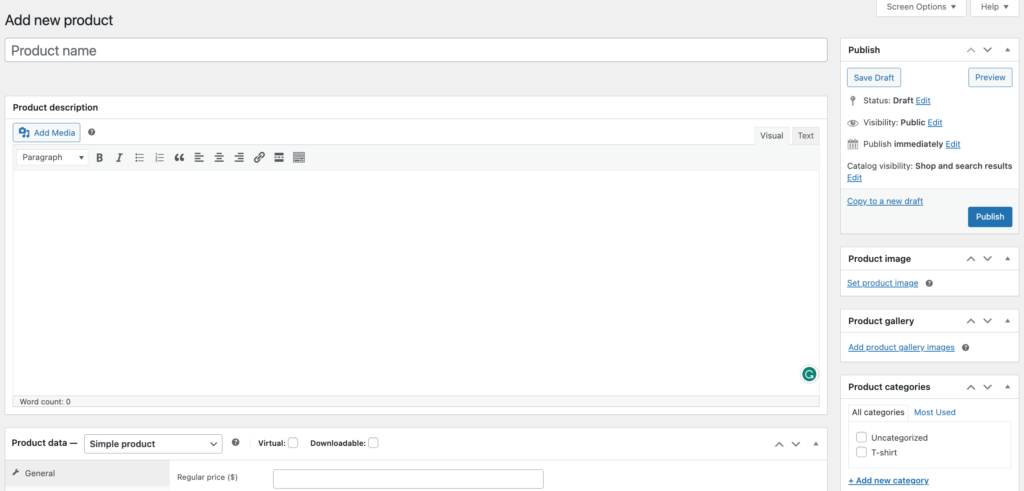
Task: Move Product gallery panel up
Action: pyautogui.click(x=970, y=321)
